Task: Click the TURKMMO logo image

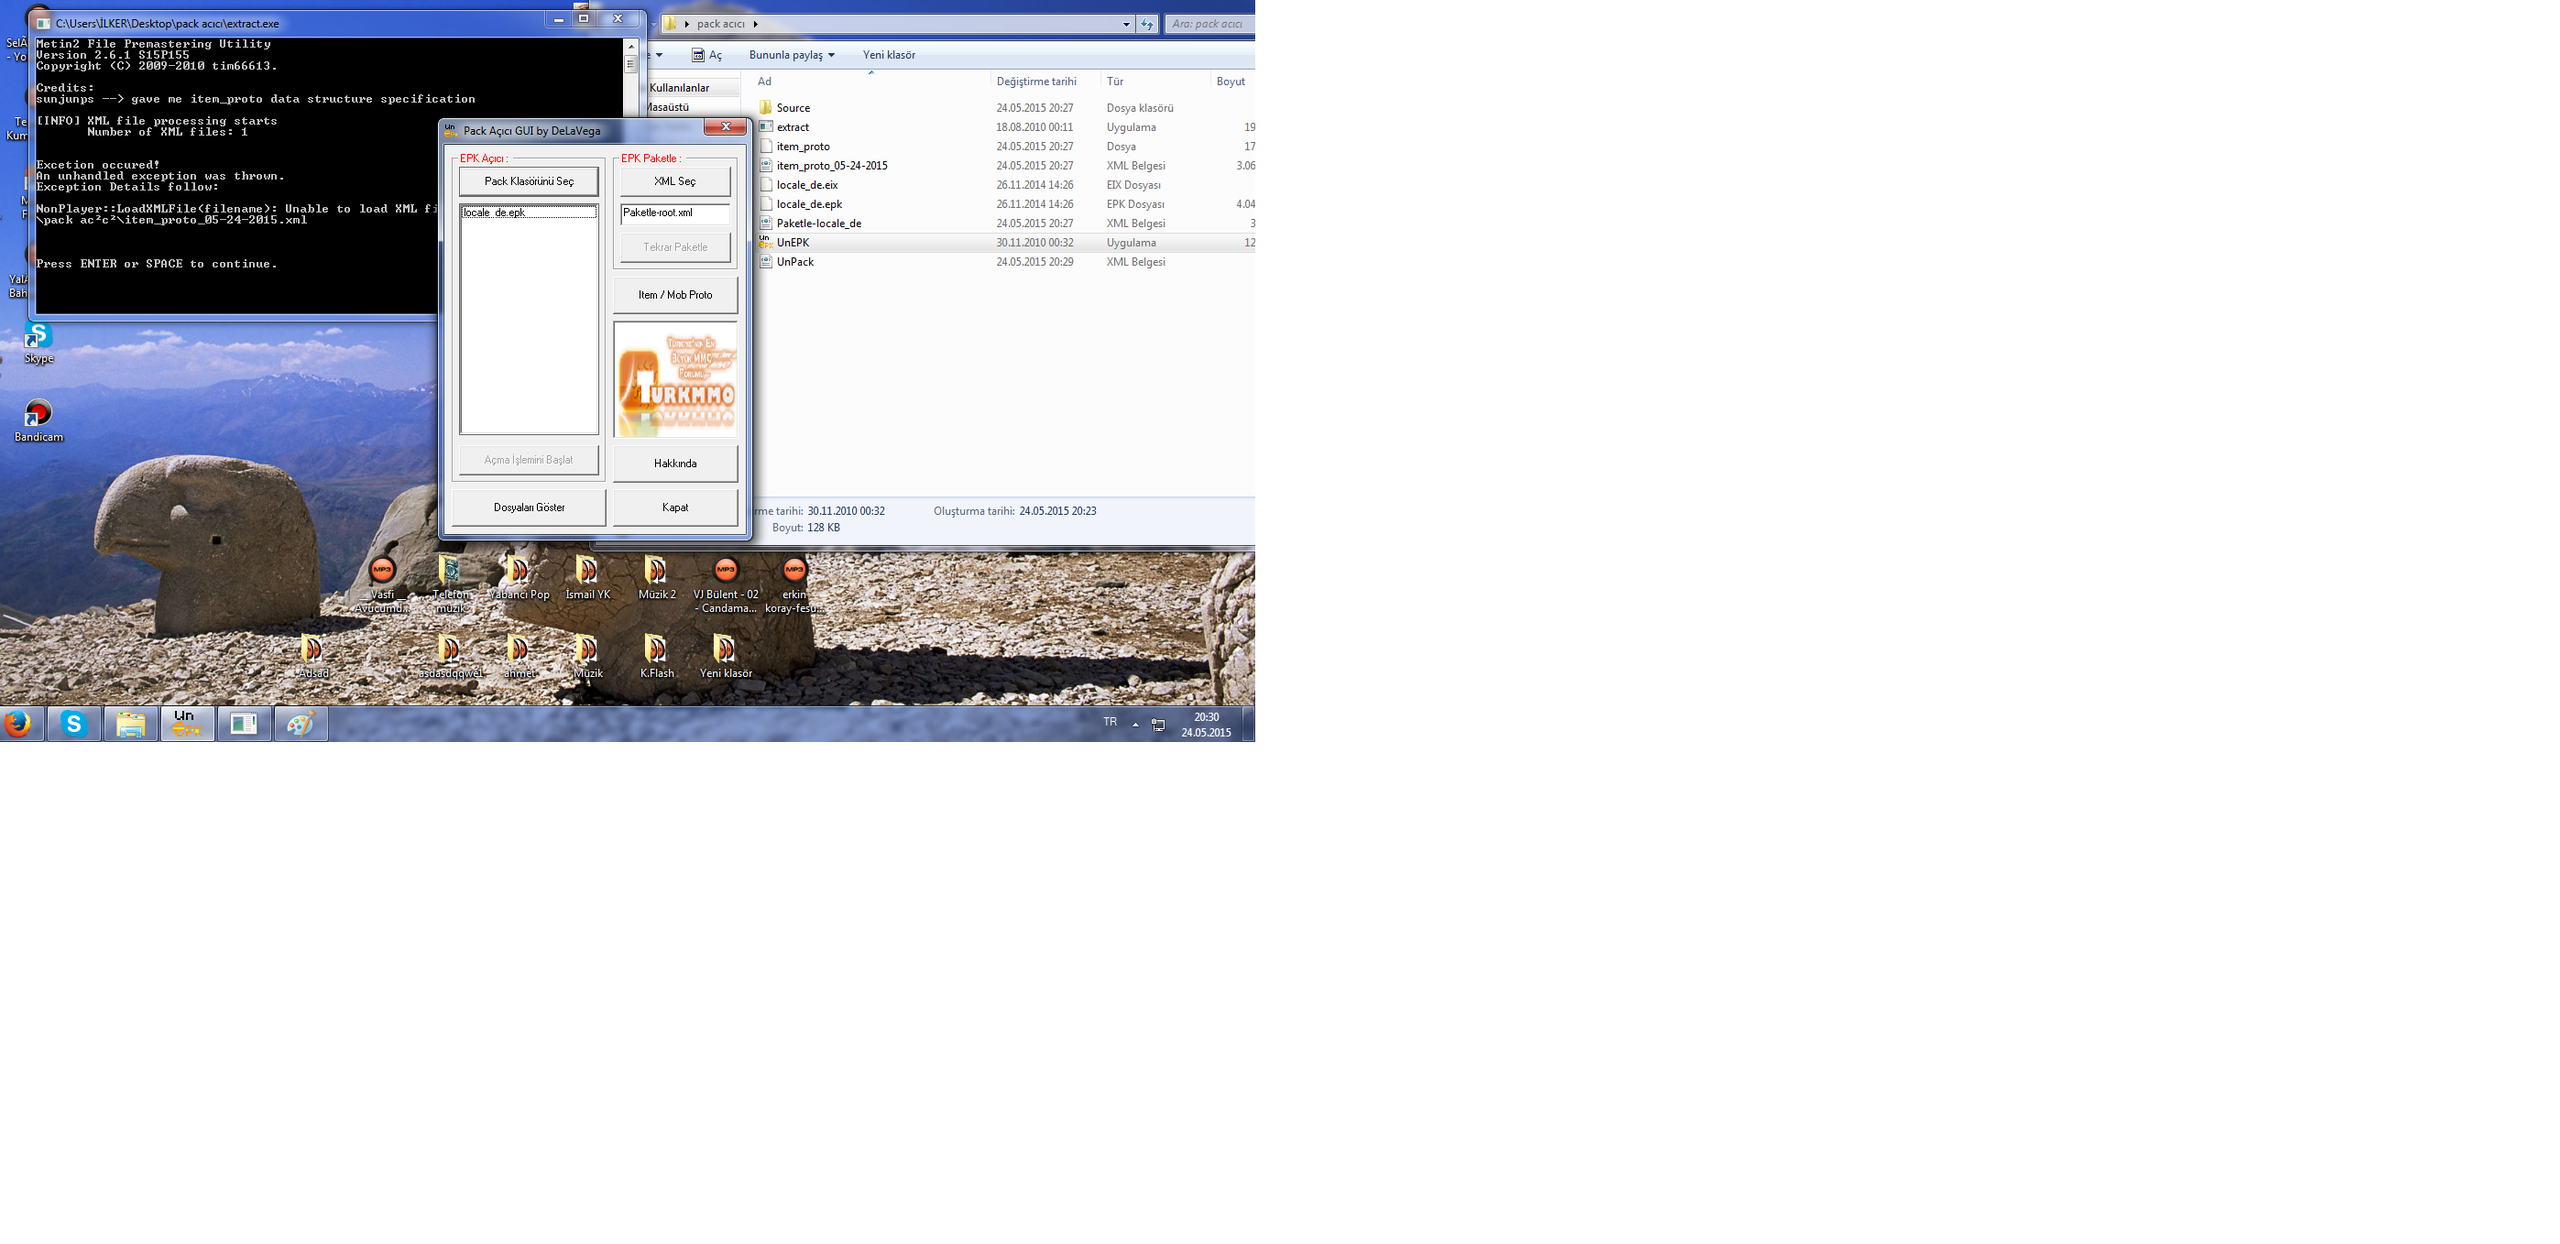Action: 675,380
